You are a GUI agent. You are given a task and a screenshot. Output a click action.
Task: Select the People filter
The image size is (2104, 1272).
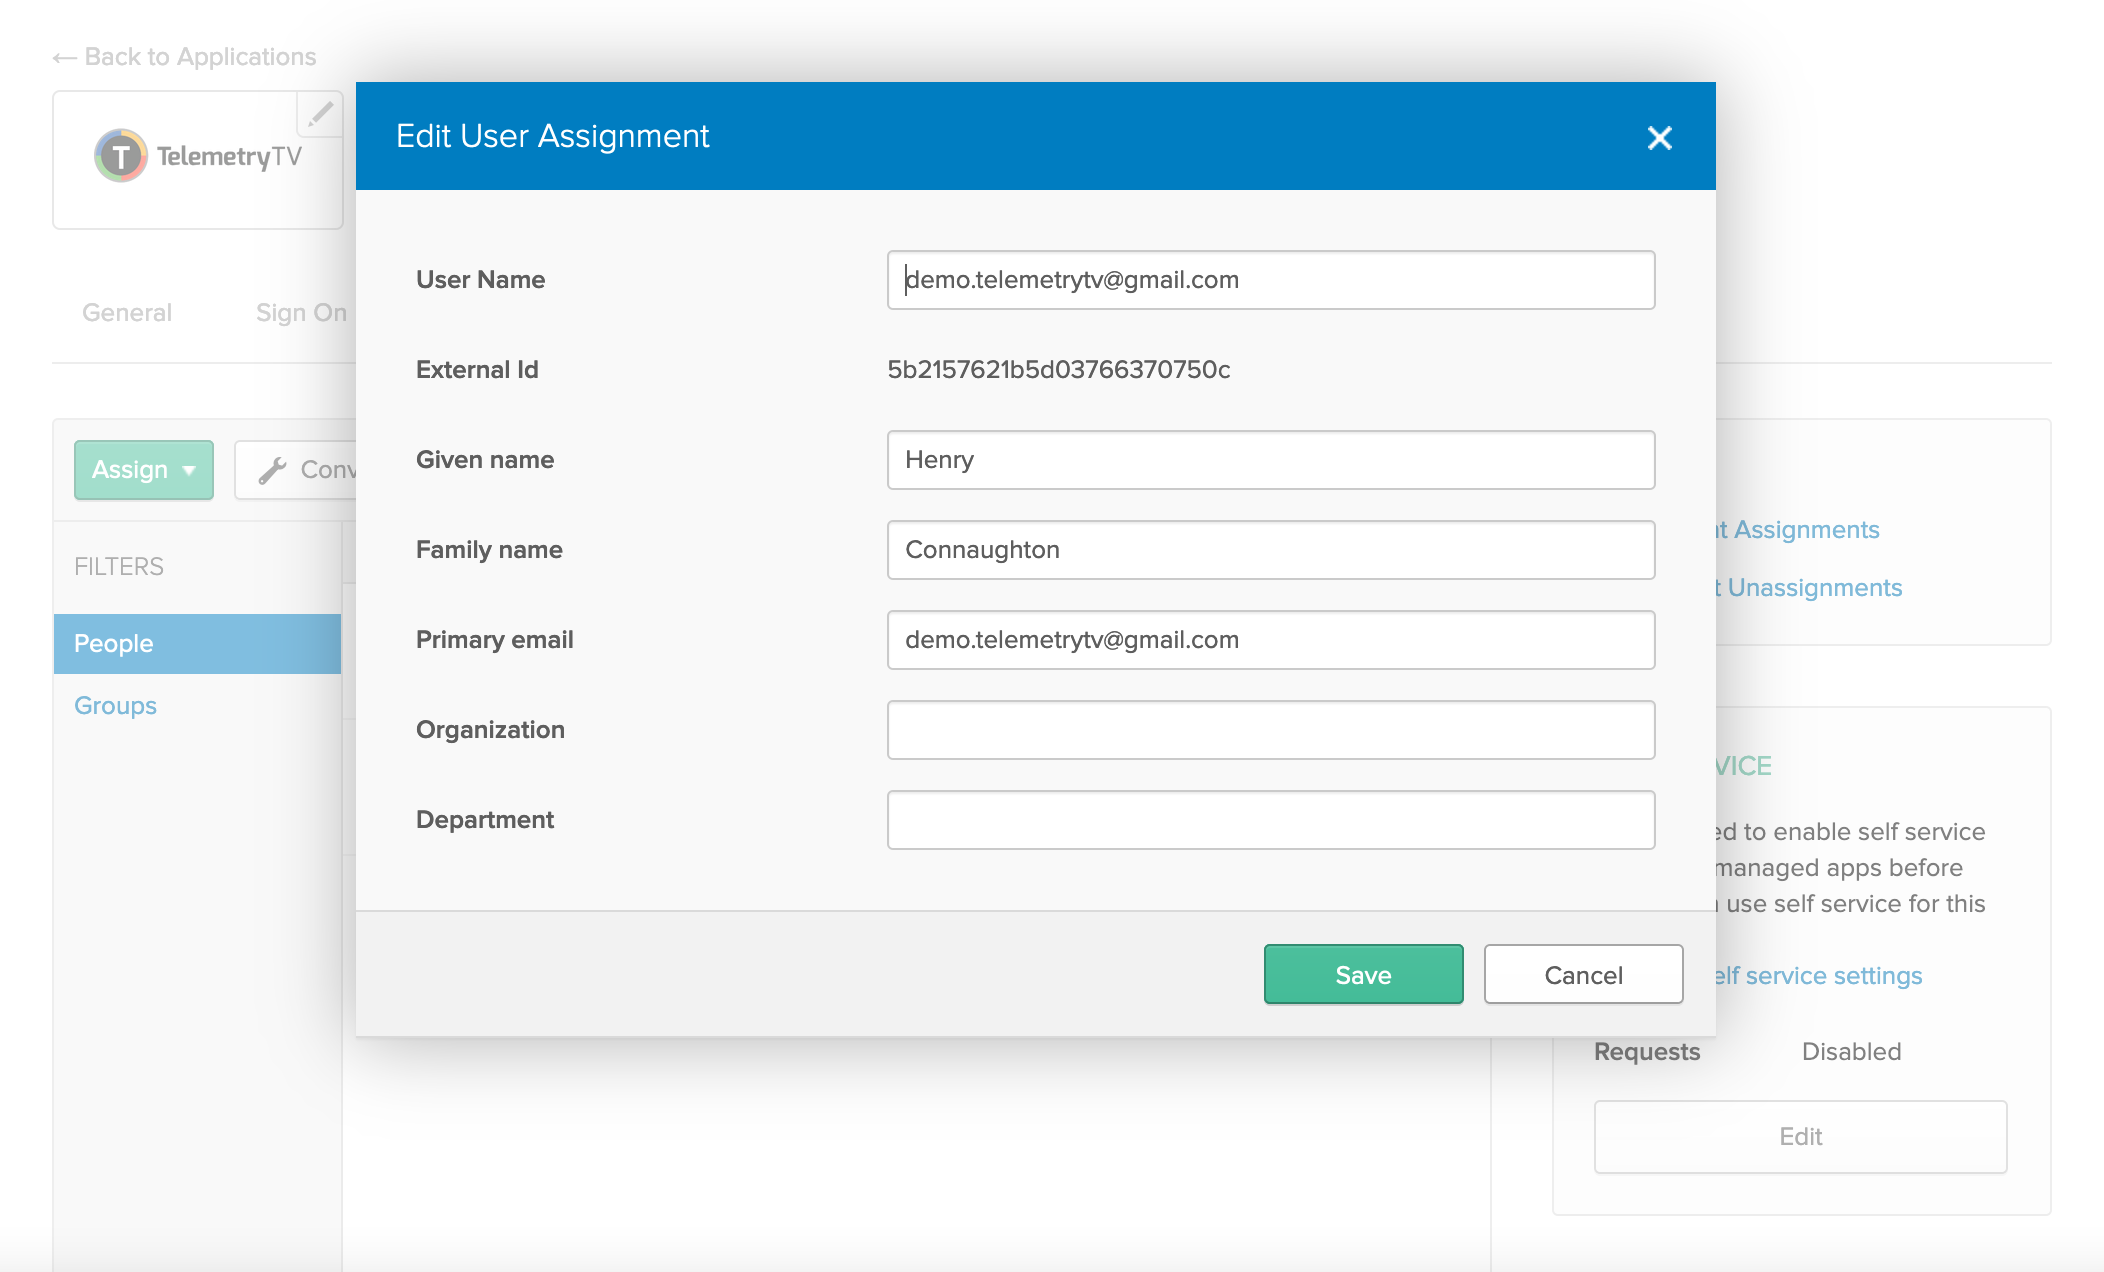pos(197,644)
